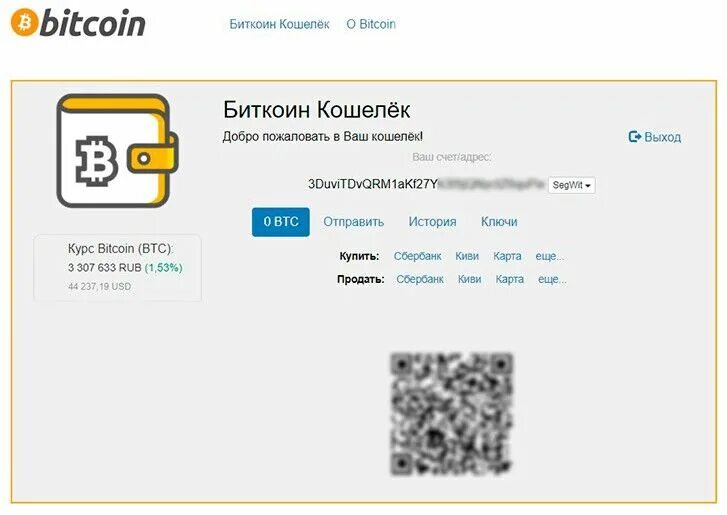The height and width of the screenshot is (515, 727).
Task: Open the О Bitcoin nav link
Action: click(371, 24)
